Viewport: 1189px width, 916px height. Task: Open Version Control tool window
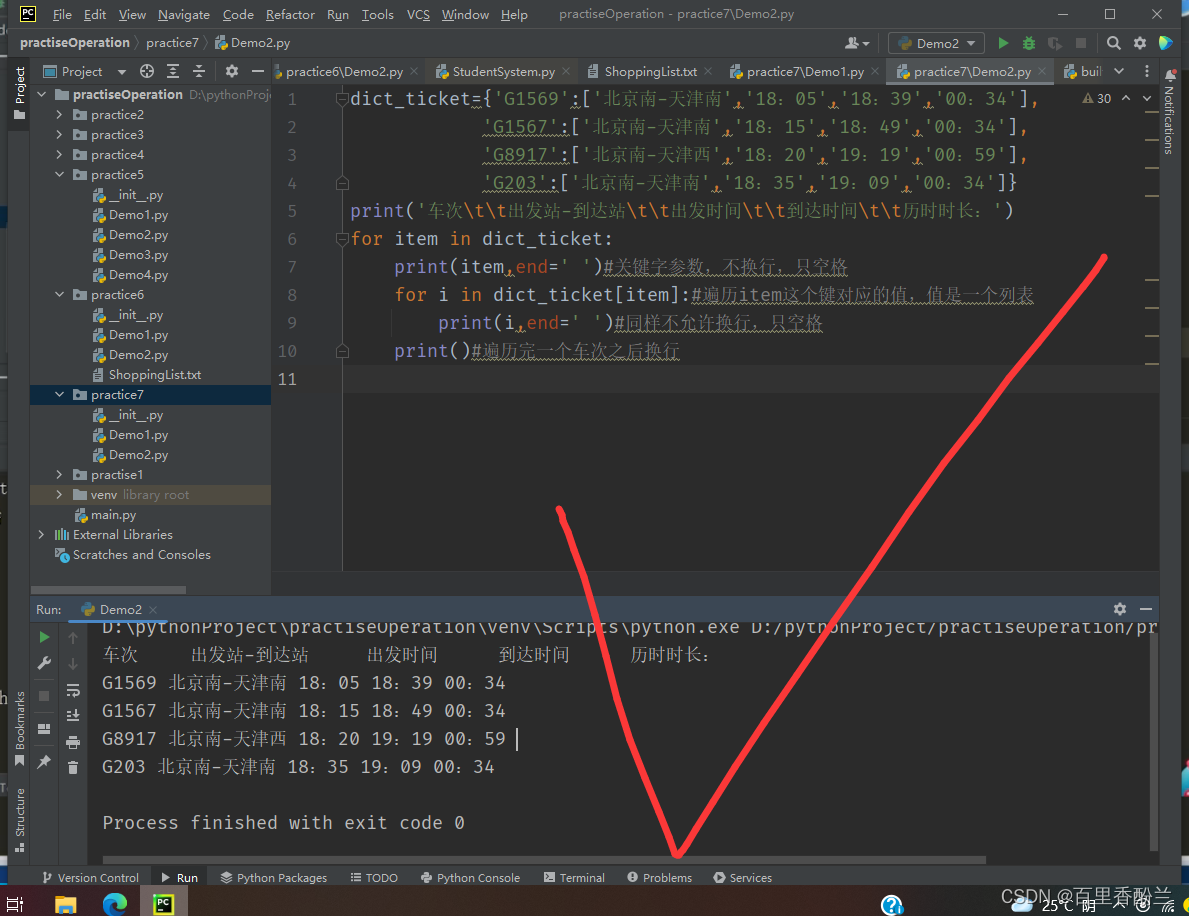point(90,877)
